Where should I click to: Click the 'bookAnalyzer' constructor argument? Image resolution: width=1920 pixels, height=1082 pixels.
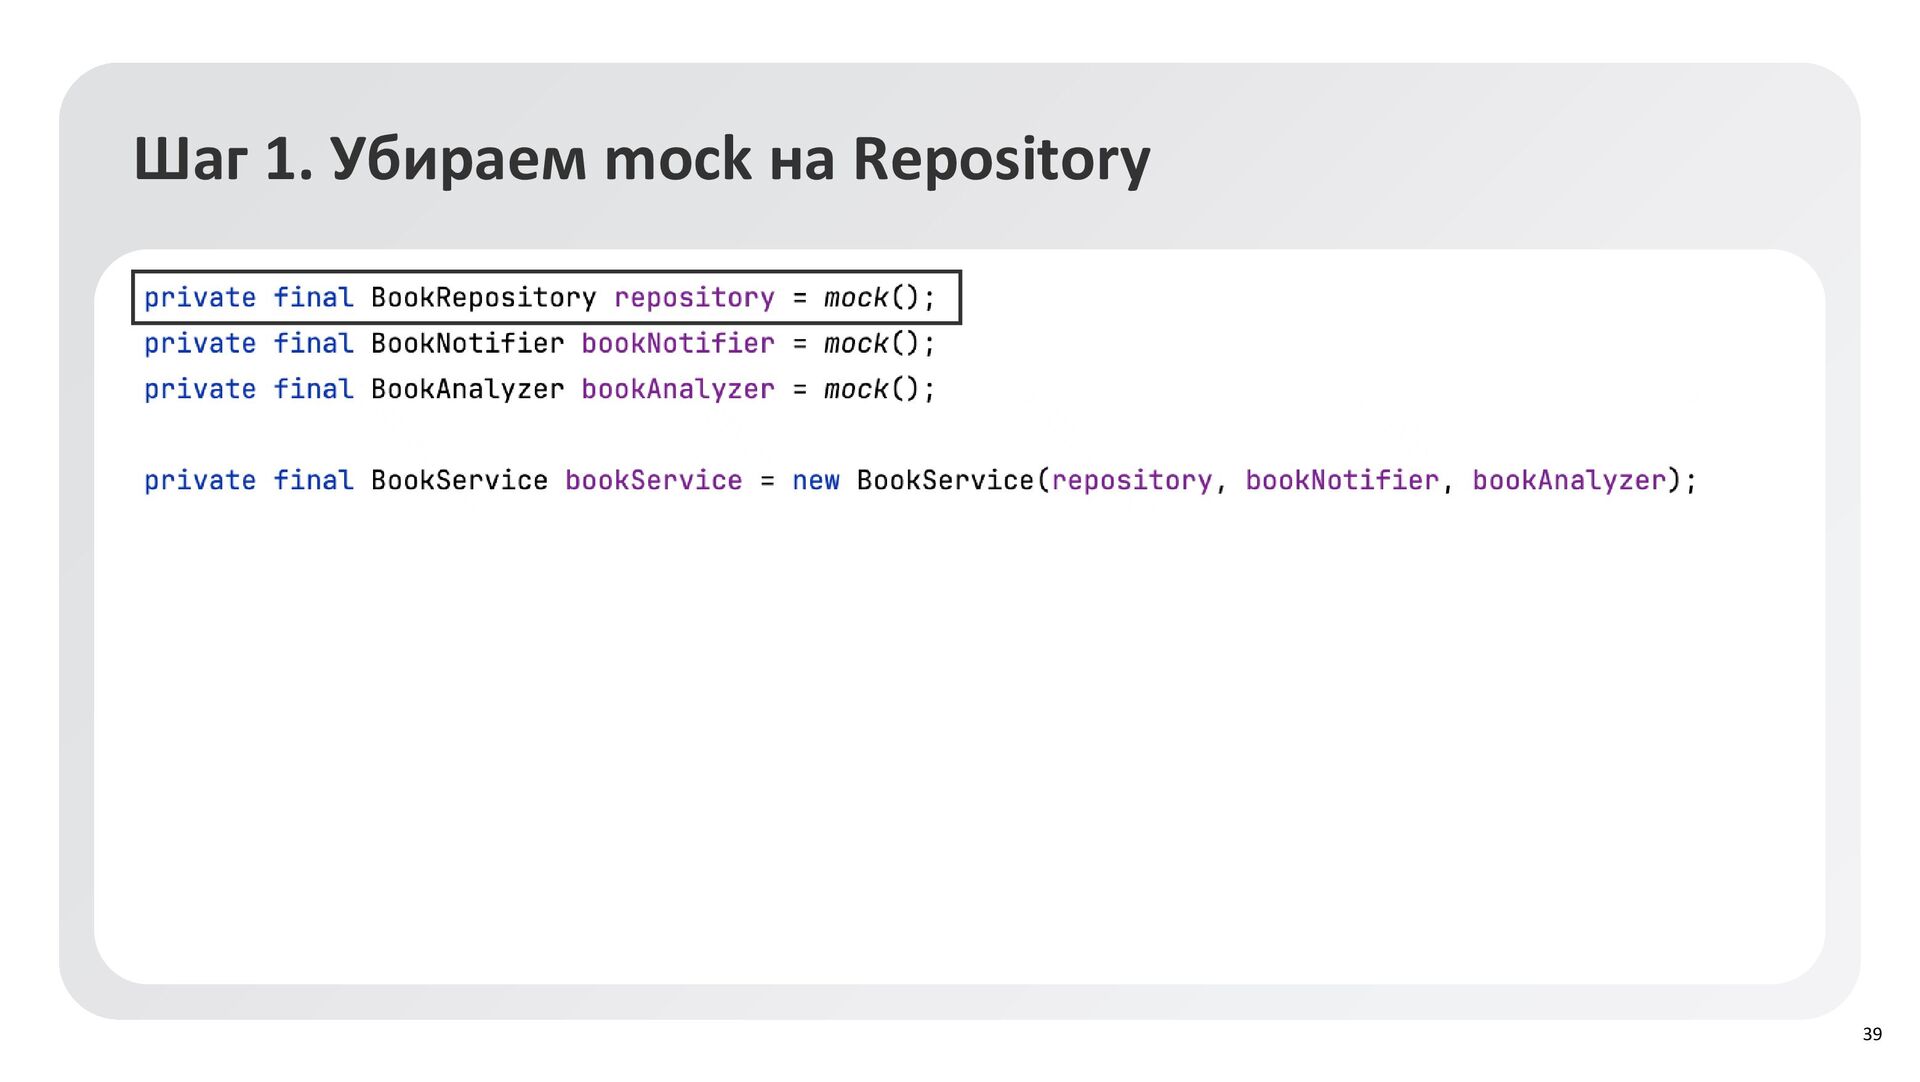(x=1569, y=481)
